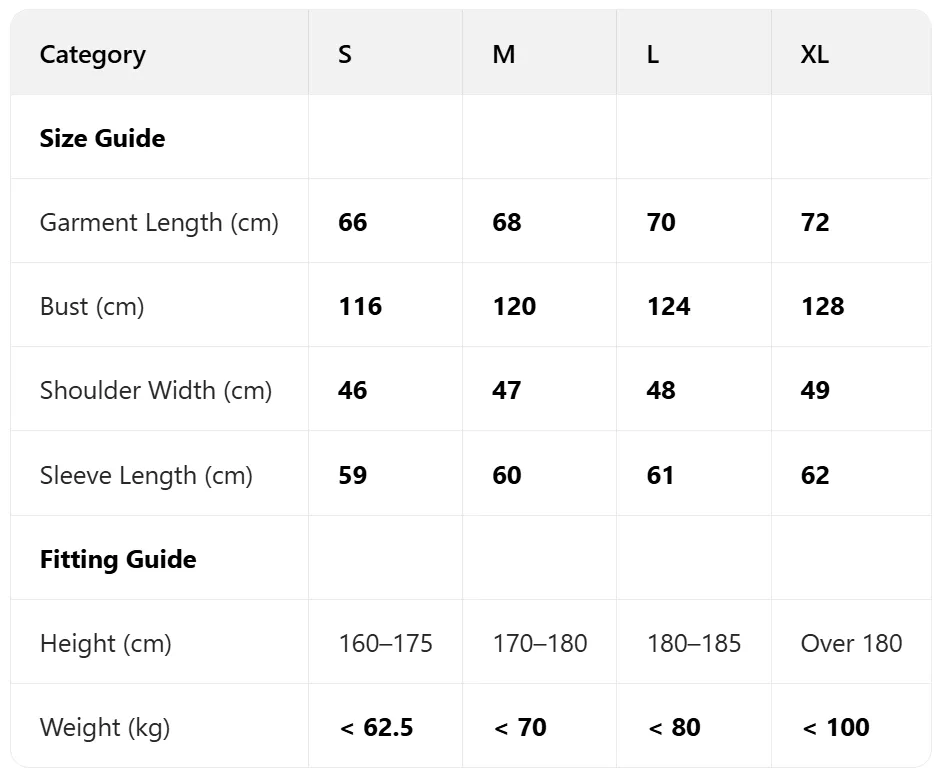Viewport: 934px width, 774px height.
Task: Click the Fitting Guide section heading
Action: click(118, 559)
